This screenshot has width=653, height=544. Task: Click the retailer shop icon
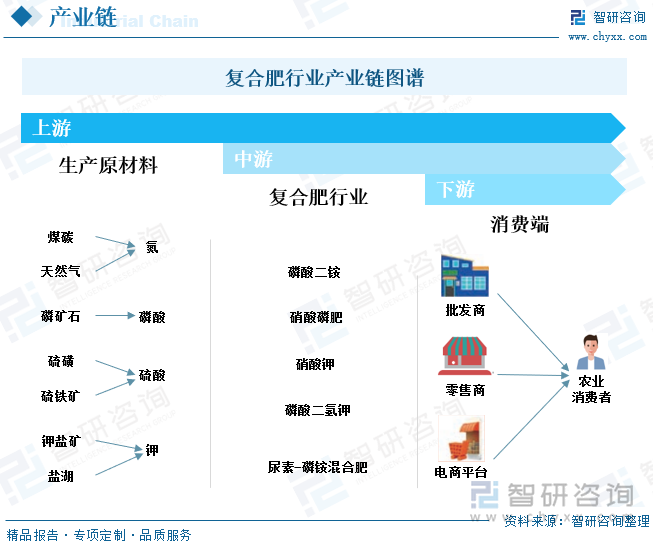click(x=465, y=358)
